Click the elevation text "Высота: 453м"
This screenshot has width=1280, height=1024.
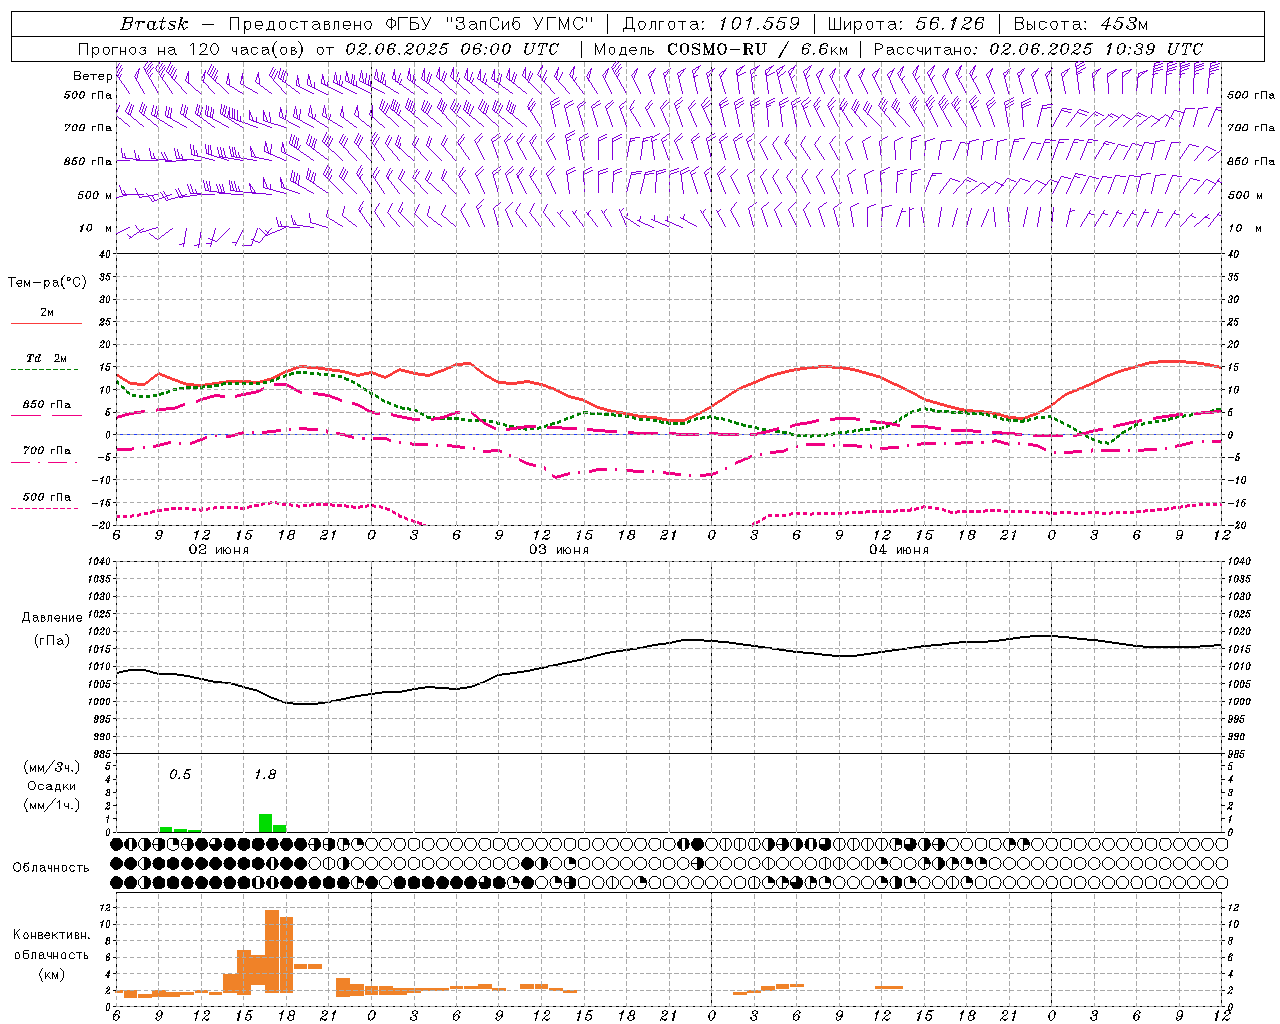[1080, 24]
